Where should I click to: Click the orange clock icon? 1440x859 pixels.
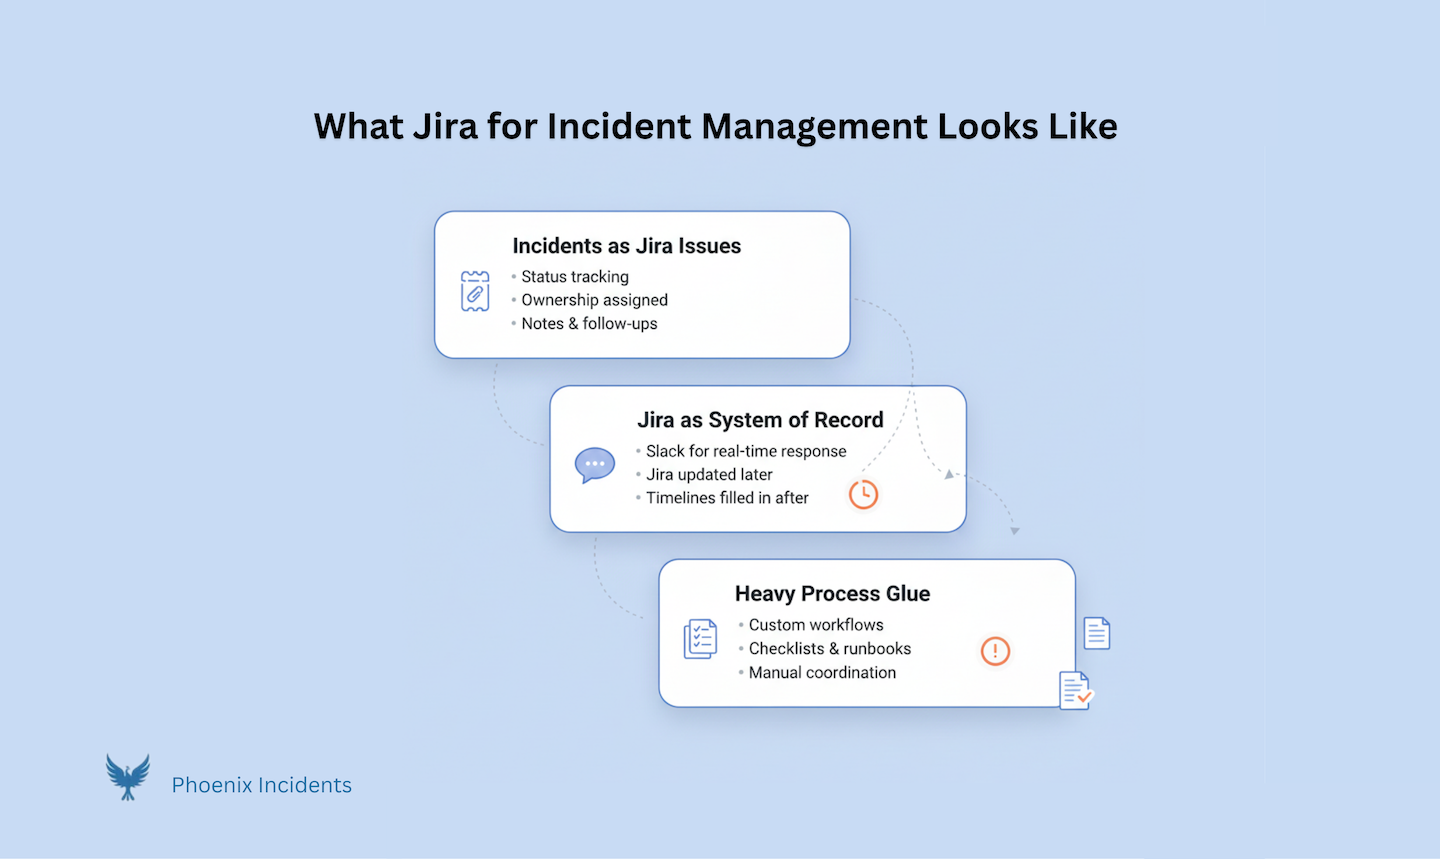(x=863, y=494)
